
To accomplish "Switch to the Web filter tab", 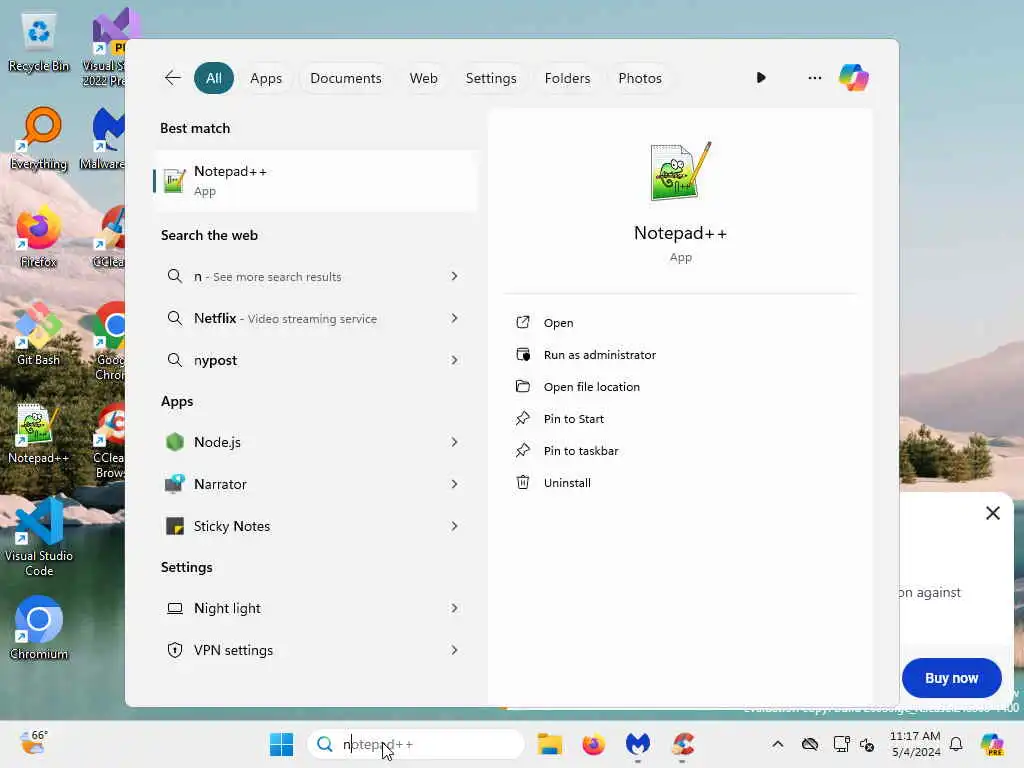I will point(423,78).
